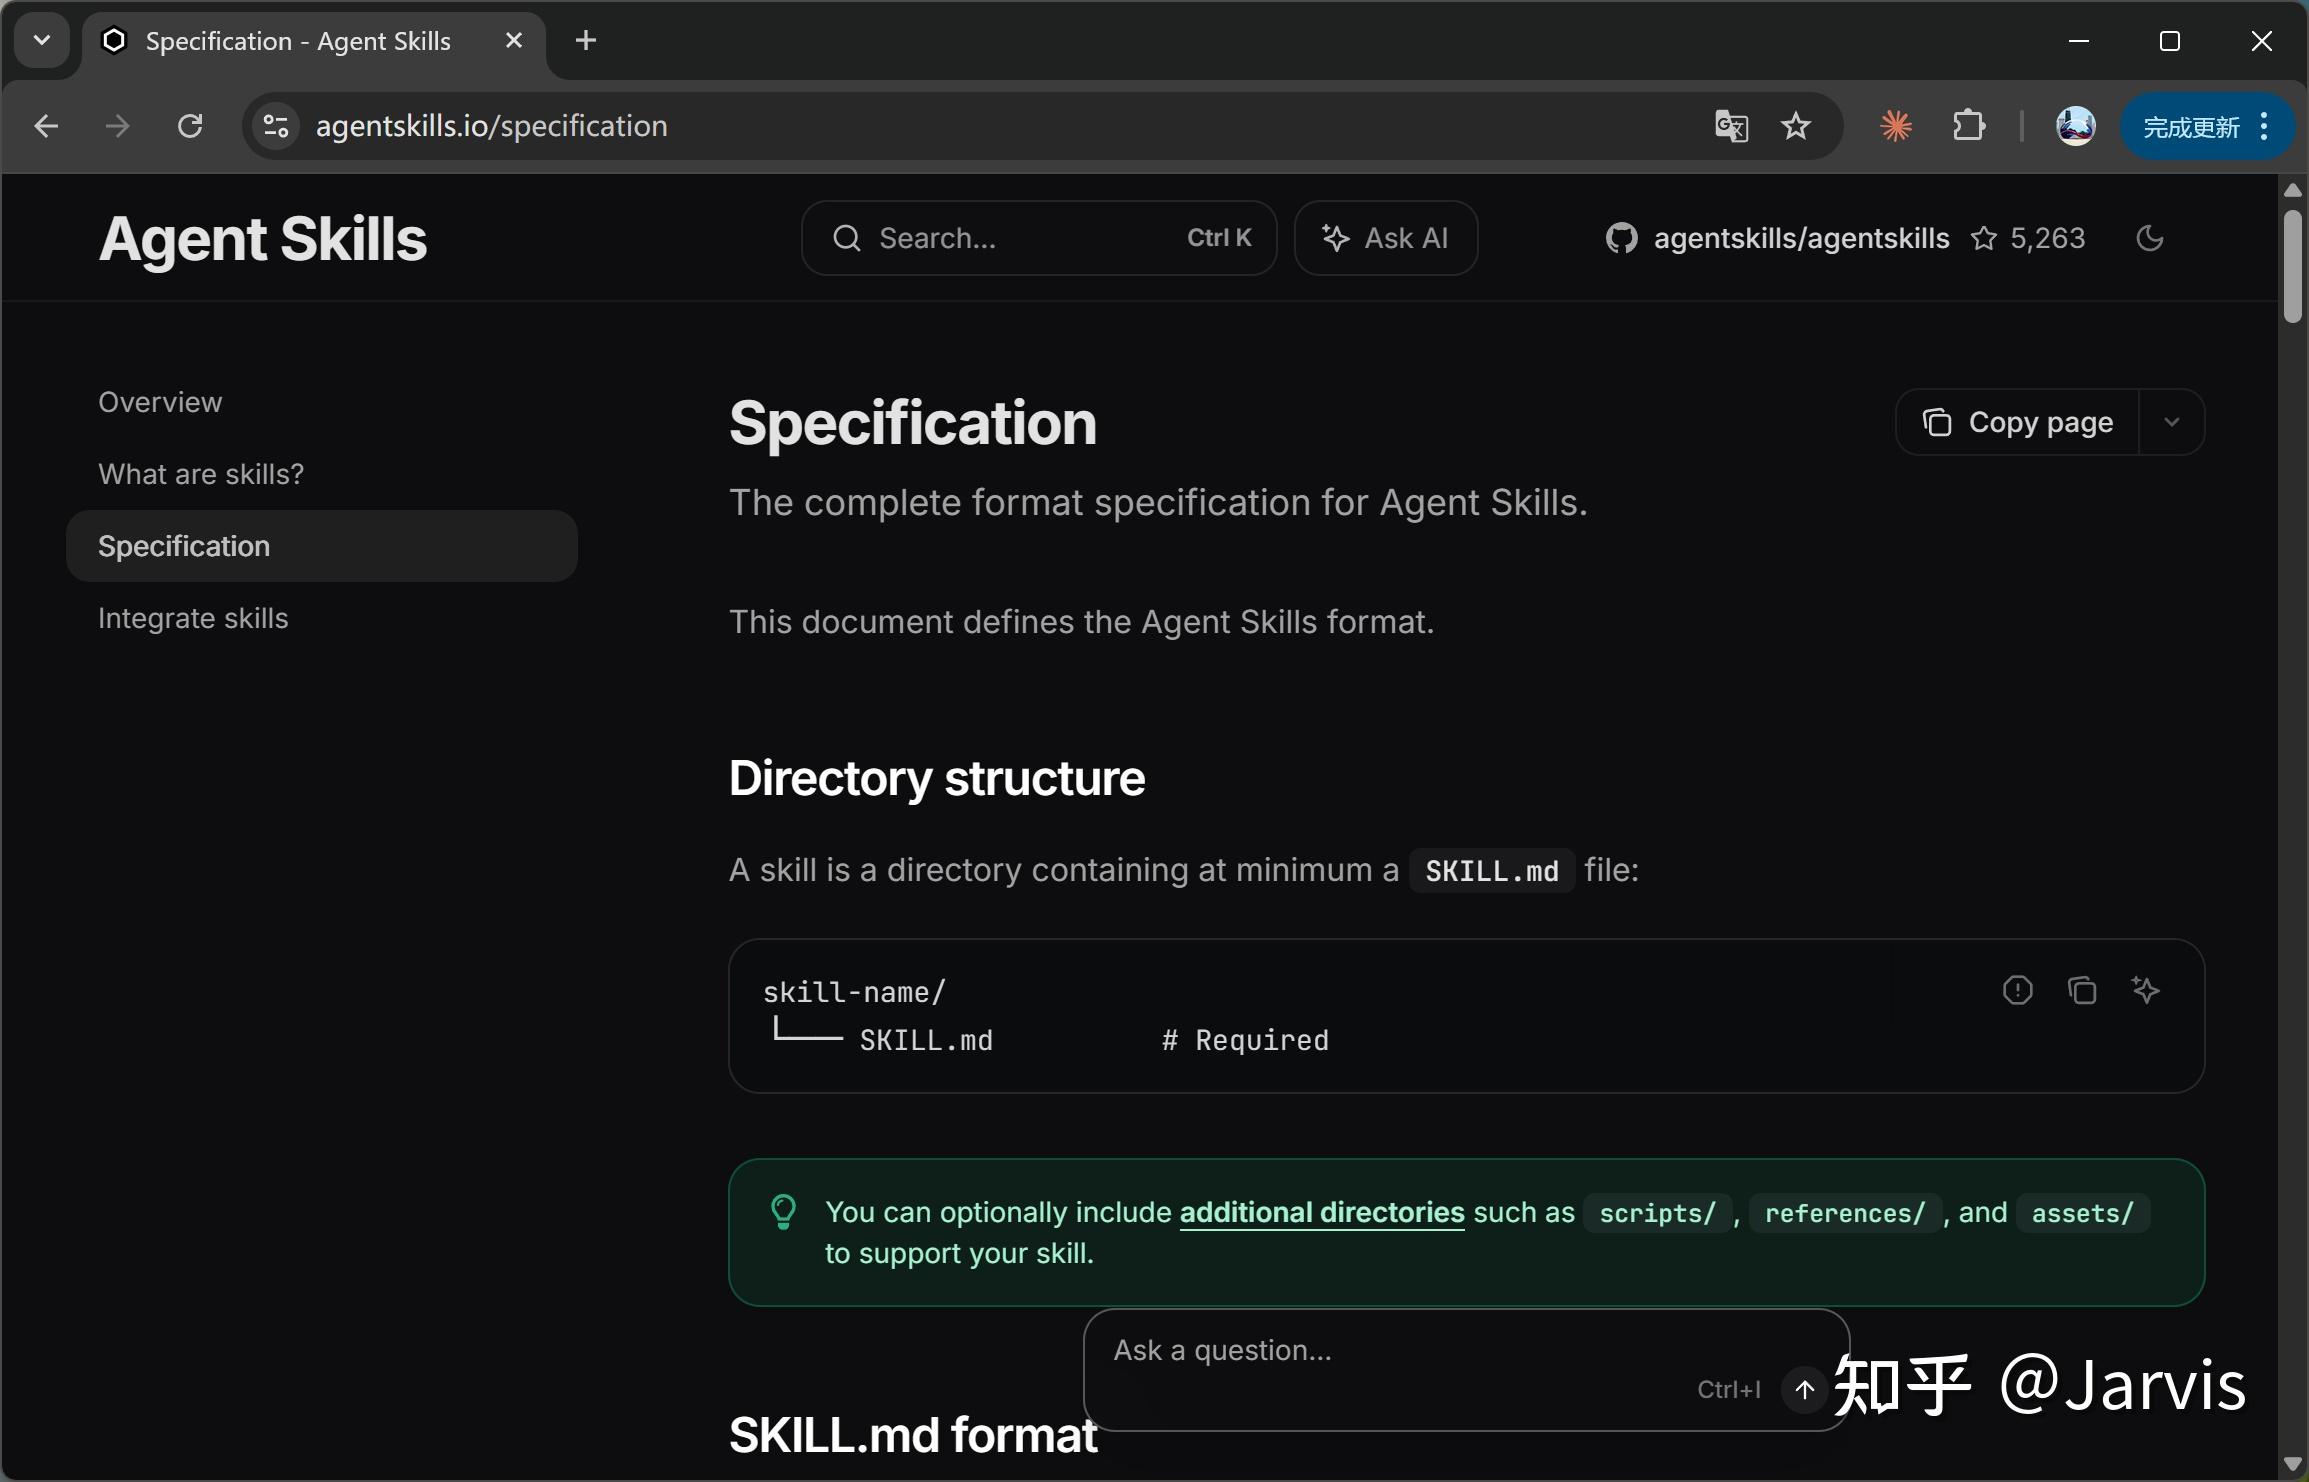Bookmark this page with the star icon
This screenshot has width=2309, height=1482.
pyautogui.click(x=1796, y=126)
